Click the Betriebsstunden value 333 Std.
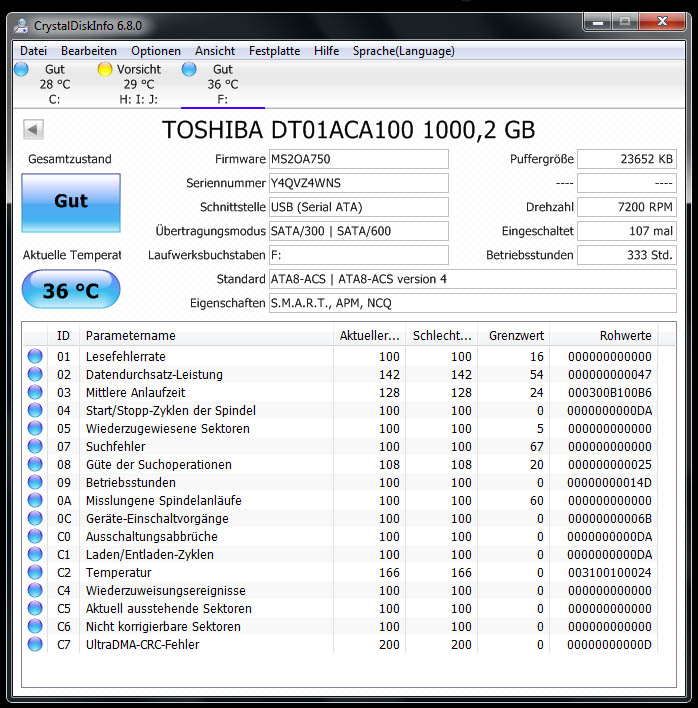The image size is (698, 708). click(x=627, y=255)
